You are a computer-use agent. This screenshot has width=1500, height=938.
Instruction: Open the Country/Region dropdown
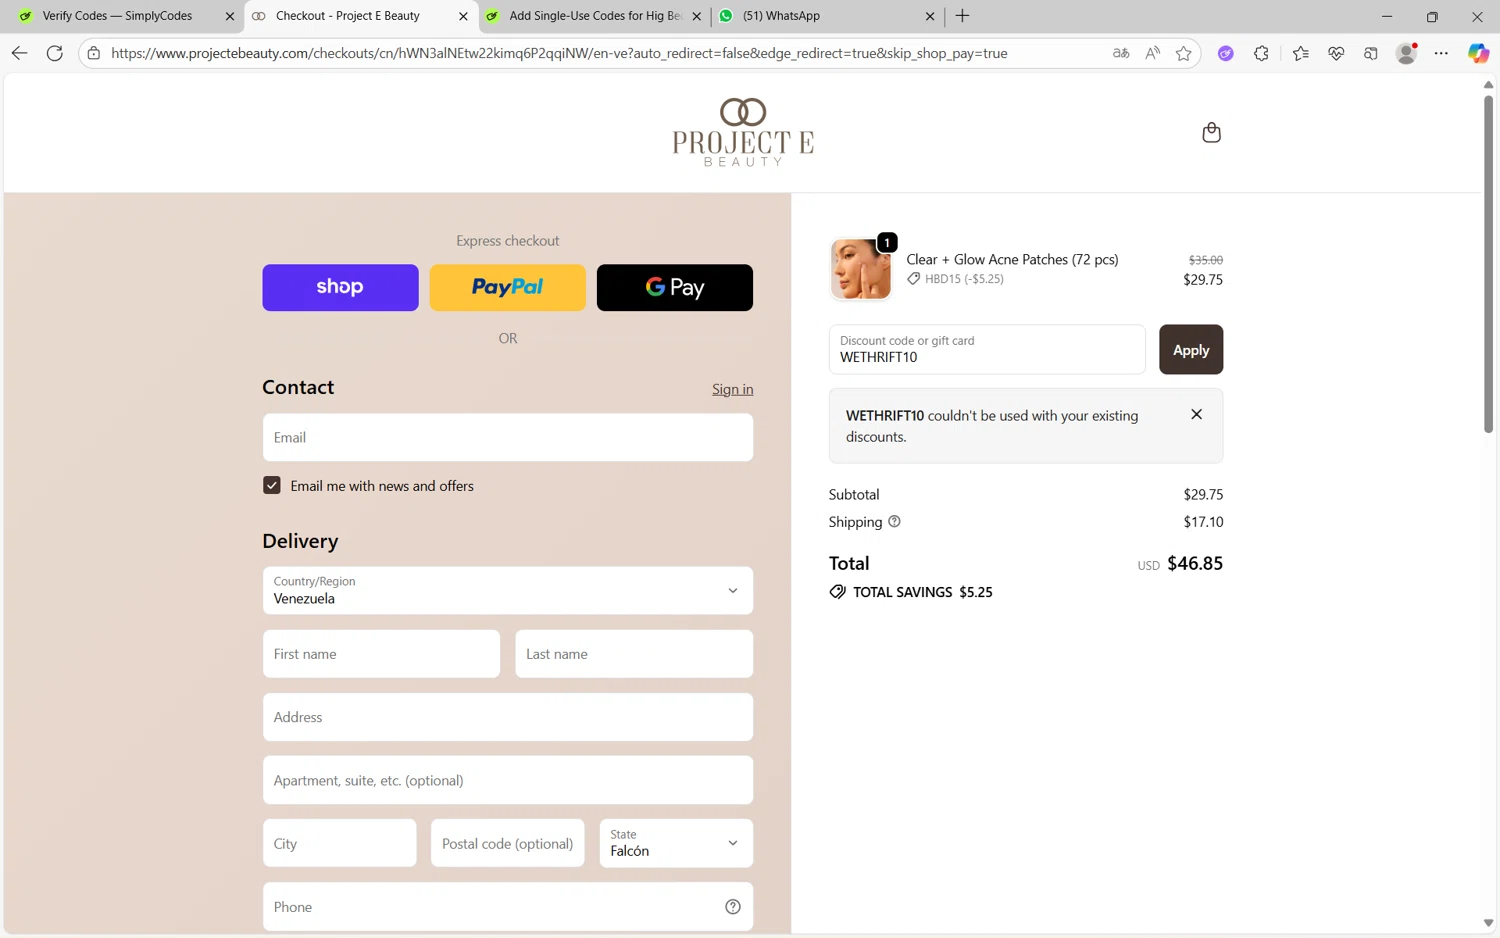tap(508, 590)
